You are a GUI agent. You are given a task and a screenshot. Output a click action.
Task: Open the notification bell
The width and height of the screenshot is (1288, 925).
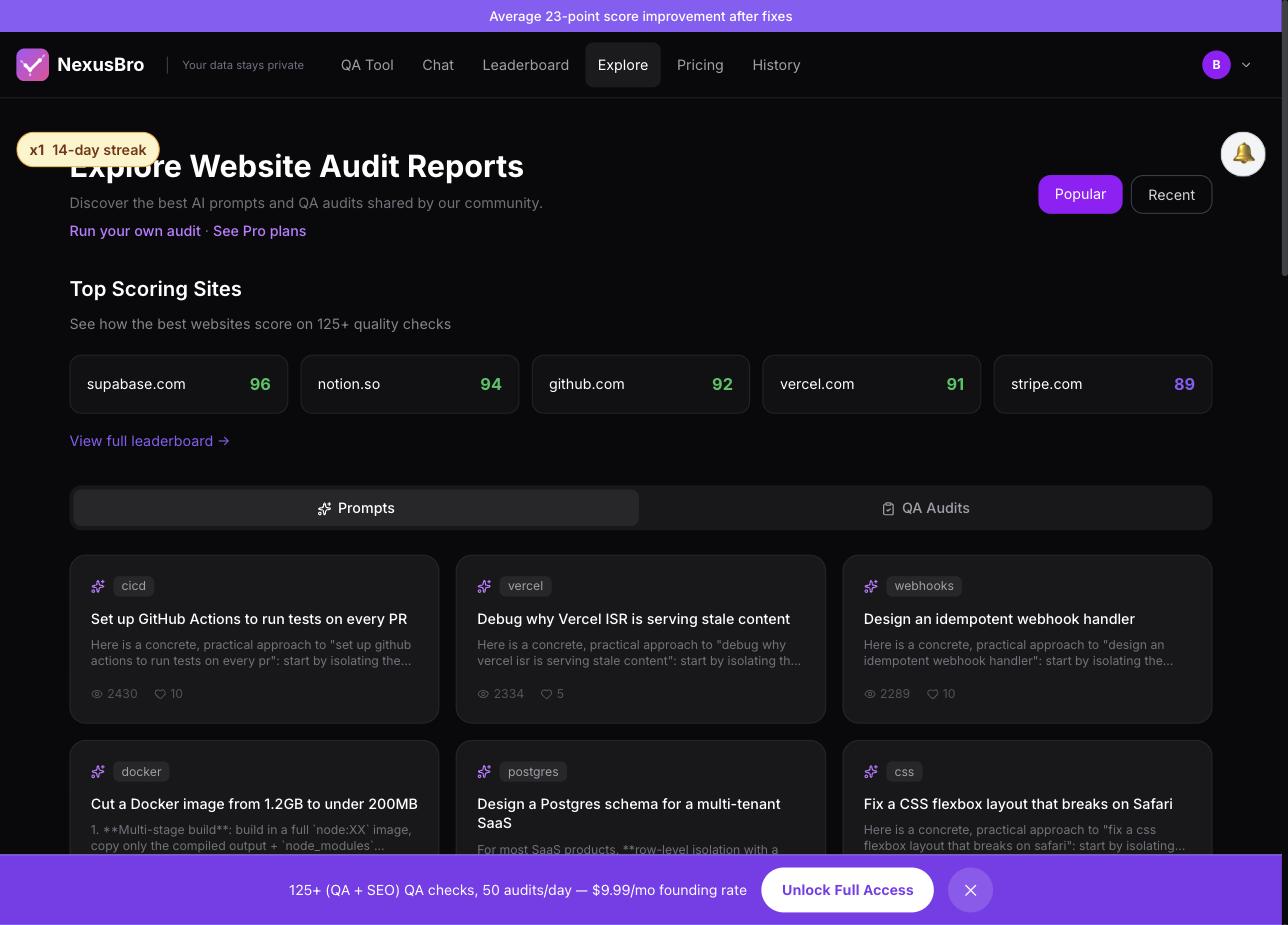tap(1243, 154)
